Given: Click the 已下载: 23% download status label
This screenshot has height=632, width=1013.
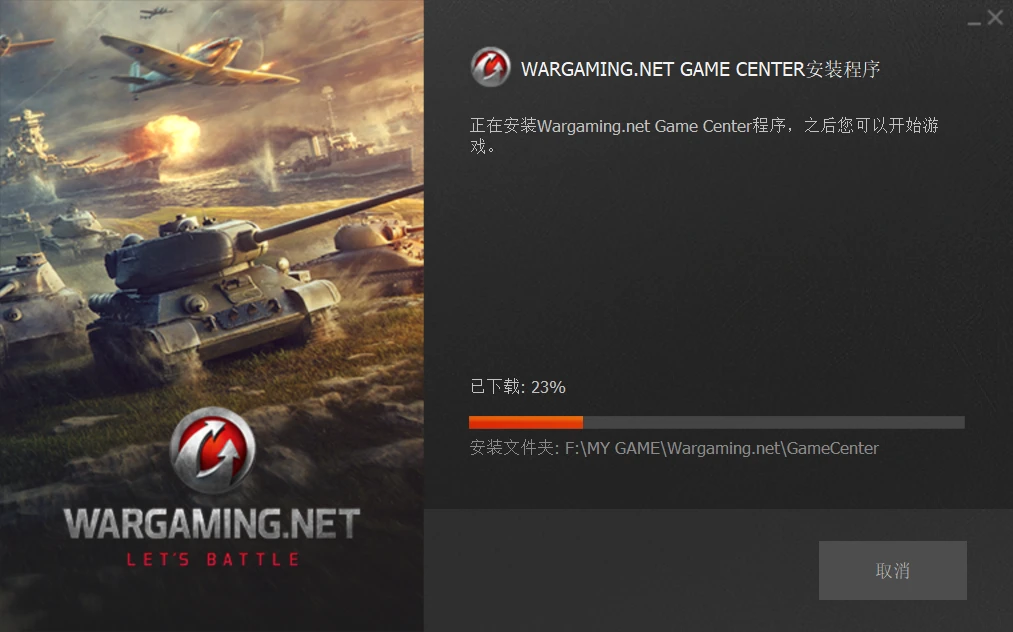Looking at the screenshot, I should pos(517,386).
